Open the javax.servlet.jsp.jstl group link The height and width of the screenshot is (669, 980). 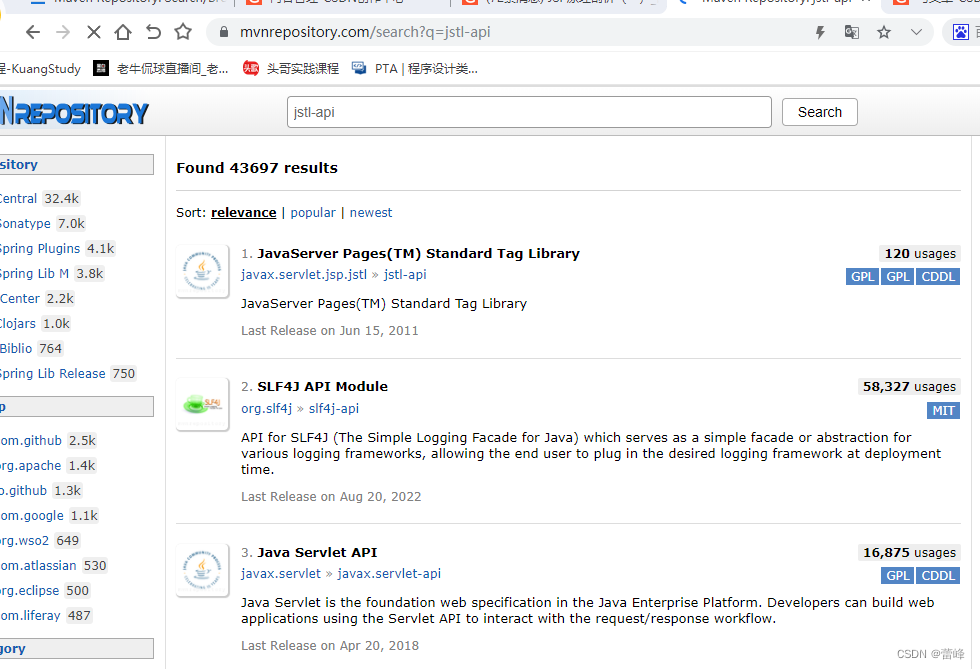(x=304, y=274)
